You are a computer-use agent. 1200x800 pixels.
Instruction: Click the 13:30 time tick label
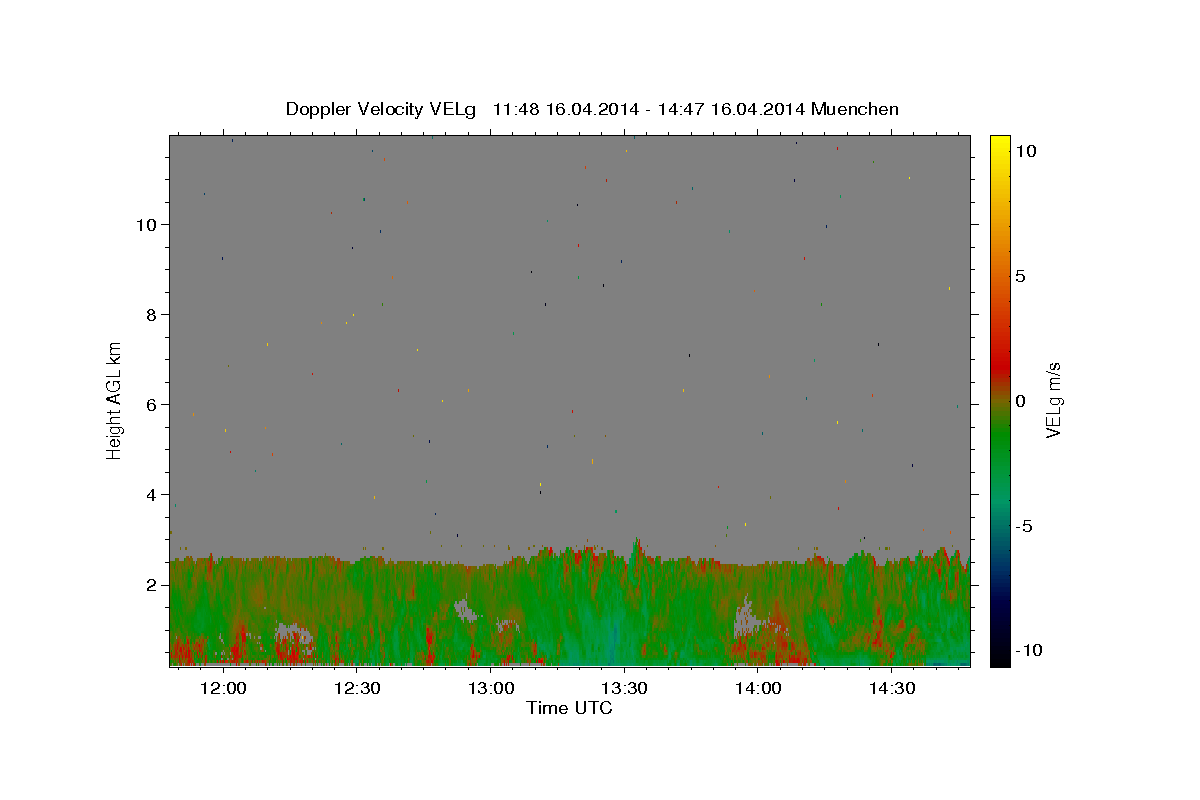[625, 689]
